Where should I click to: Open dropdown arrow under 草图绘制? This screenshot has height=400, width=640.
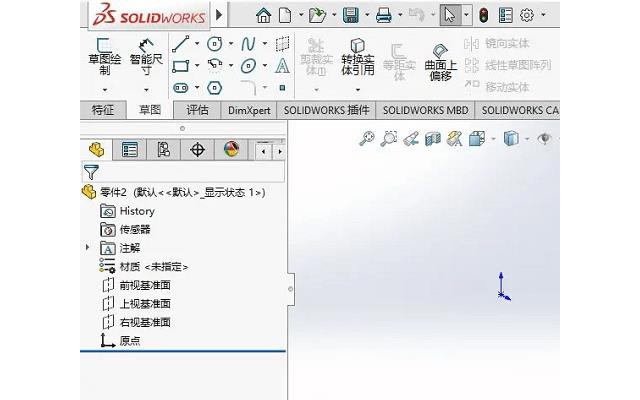[105, 89]
